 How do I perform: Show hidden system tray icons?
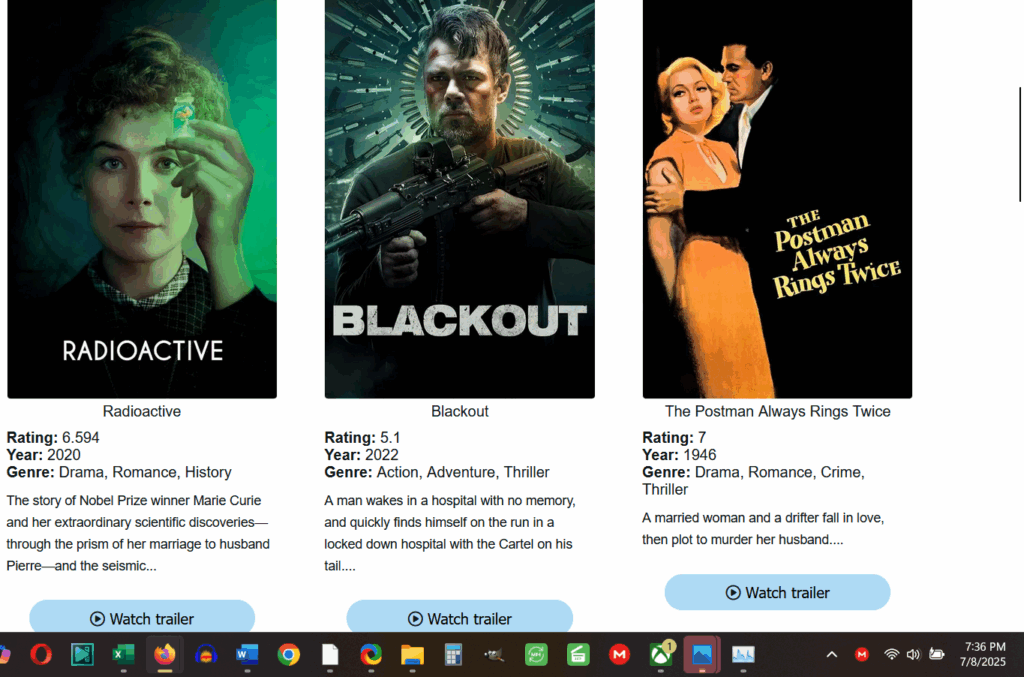831,653
